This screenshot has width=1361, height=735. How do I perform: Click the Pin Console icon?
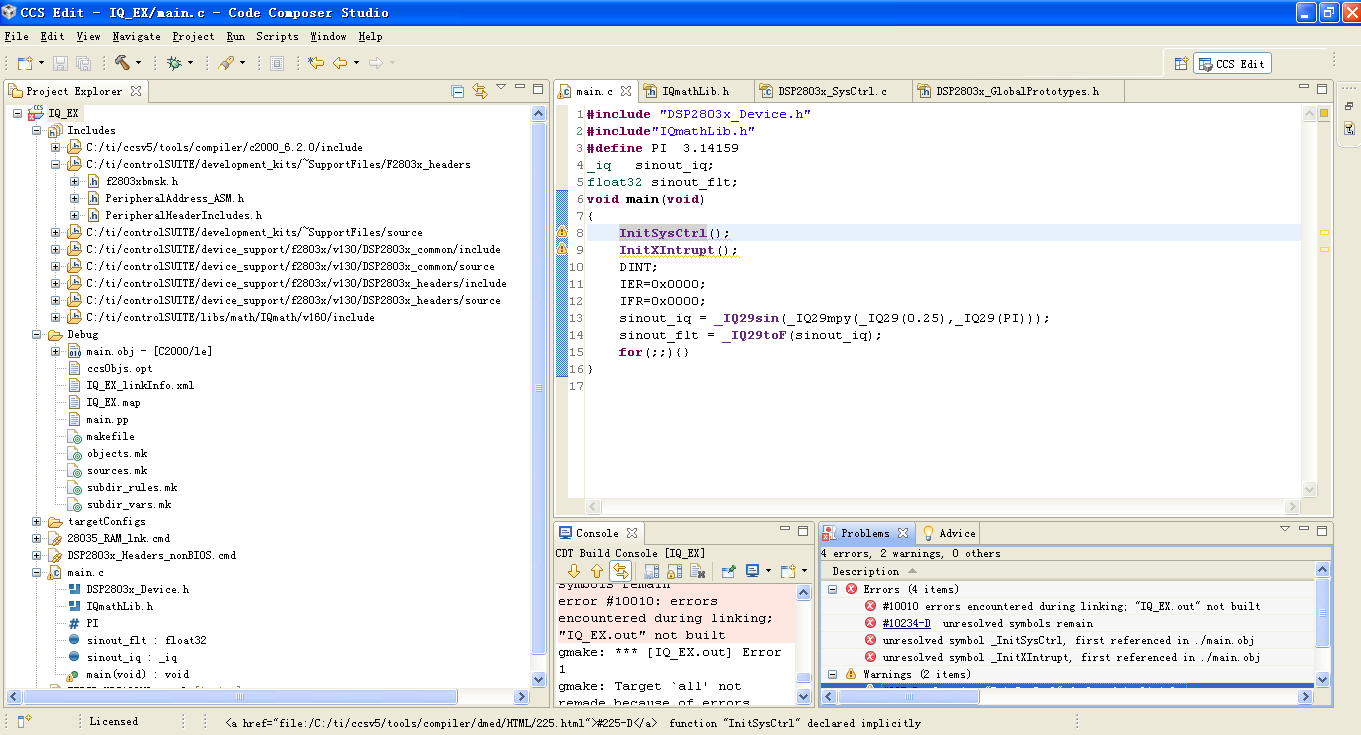[x=729, y=571]
